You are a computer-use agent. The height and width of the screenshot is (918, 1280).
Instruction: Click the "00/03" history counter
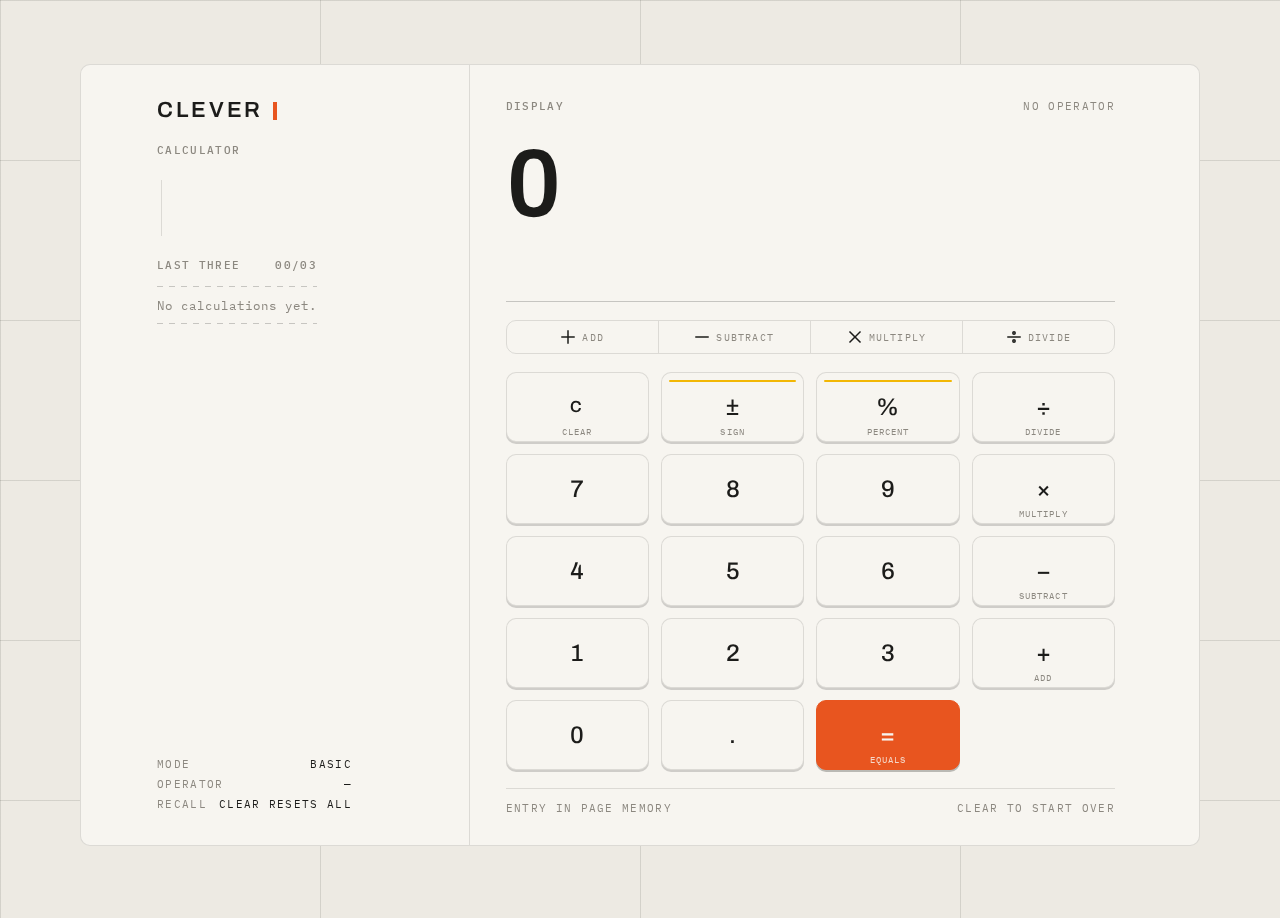click(296, 266)
